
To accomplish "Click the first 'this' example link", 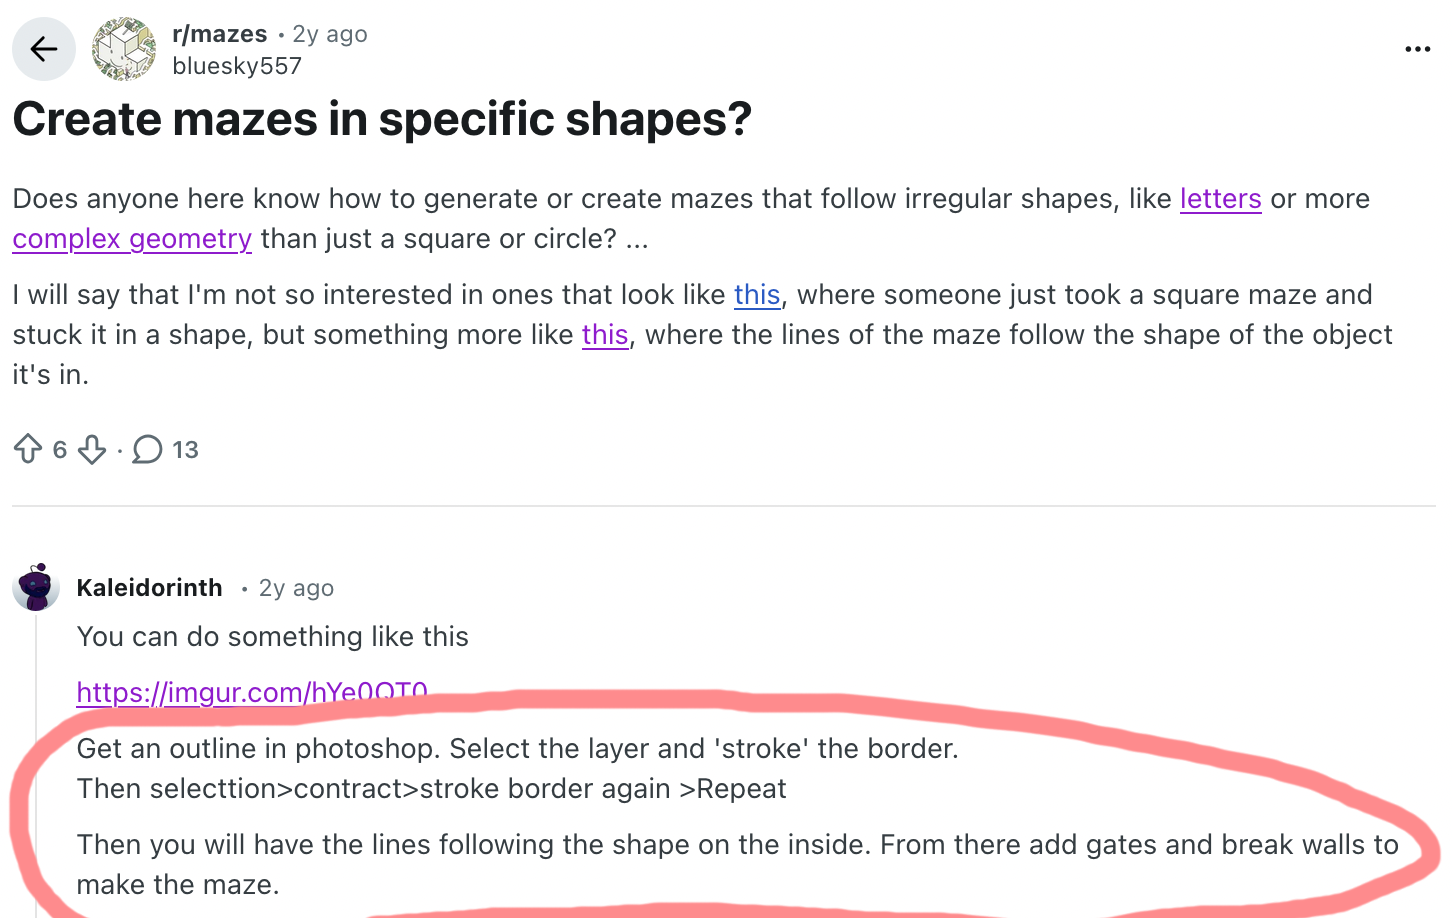I will [757, 294].
